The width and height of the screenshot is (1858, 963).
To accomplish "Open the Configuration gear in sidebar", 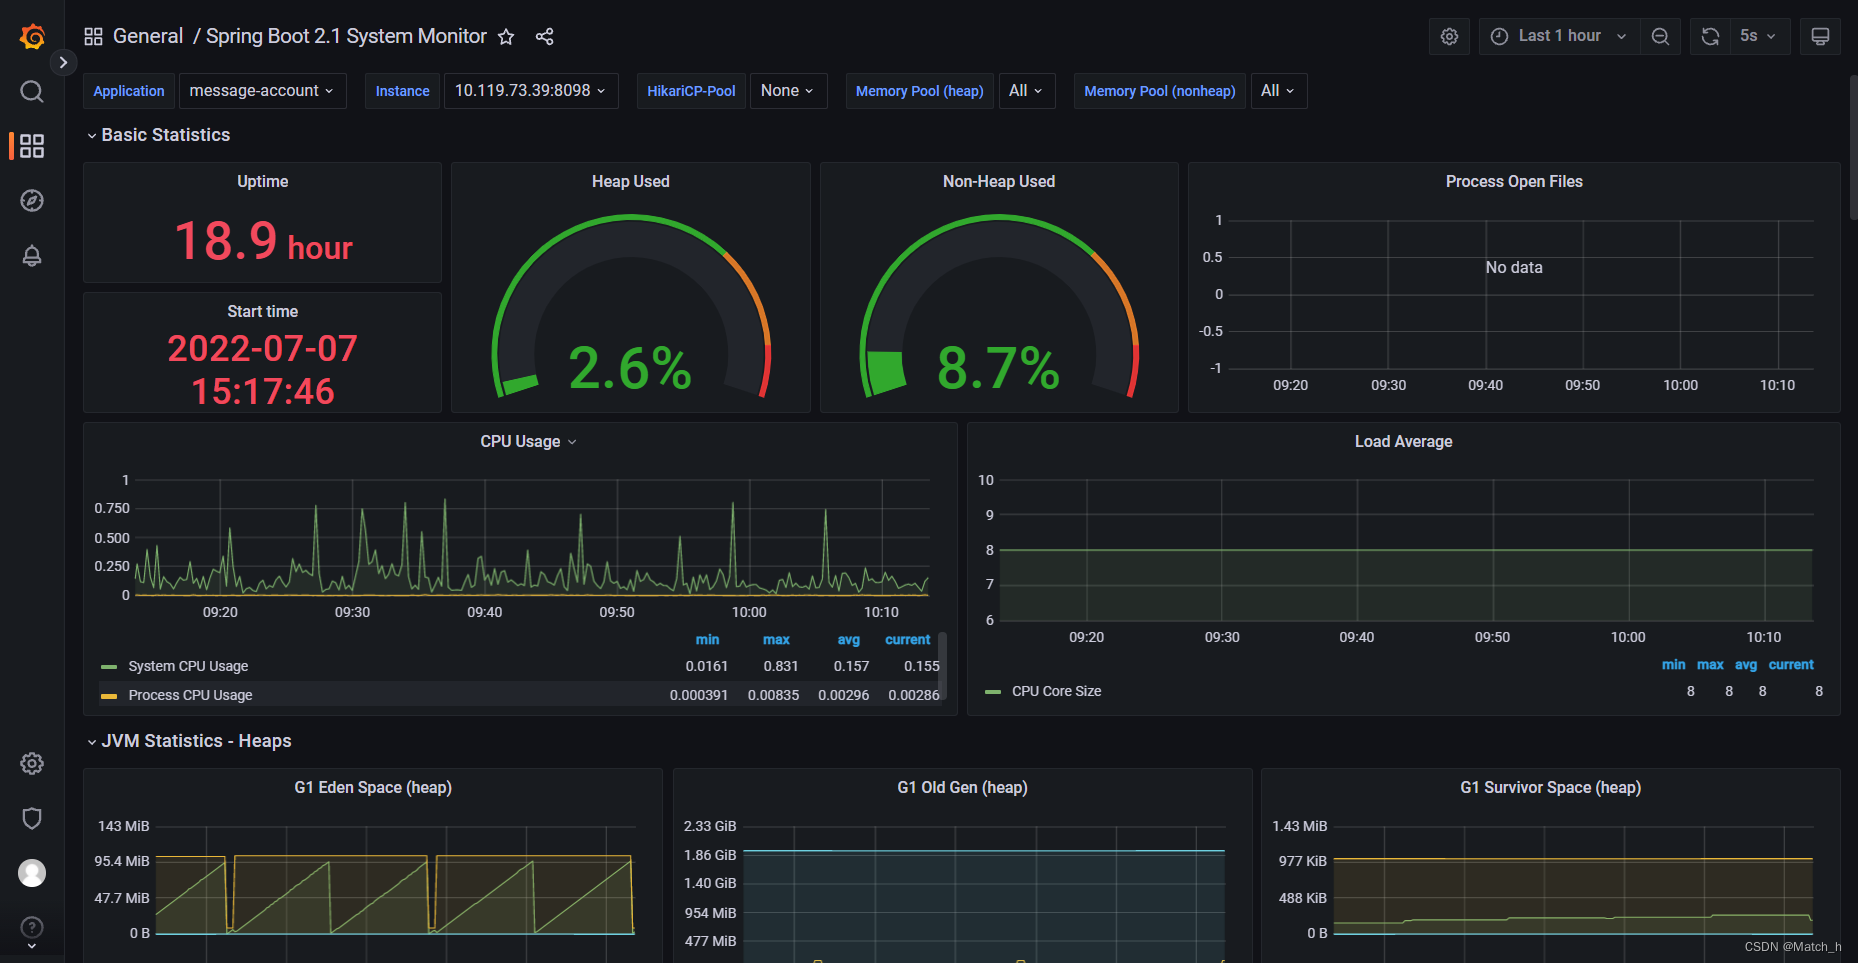I will (x=32, y=764).
